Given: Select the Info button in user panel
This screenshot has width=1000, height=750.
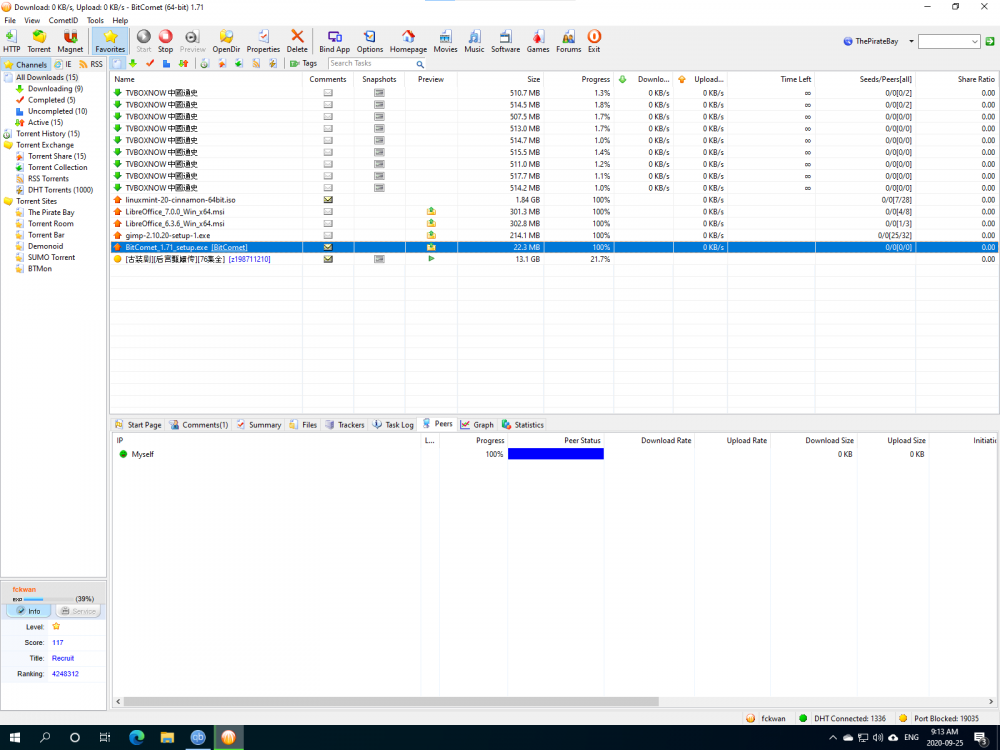Looking at the screenshot, I should [28, 611].
